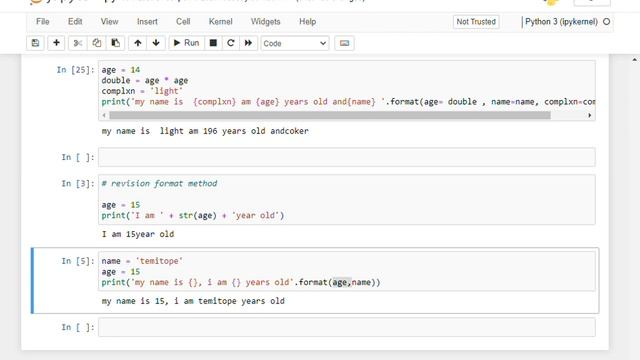The width and height of the screenshot is (640, 360).
Task: Click the Not Trusted button
Action: [x=476, y=22]
